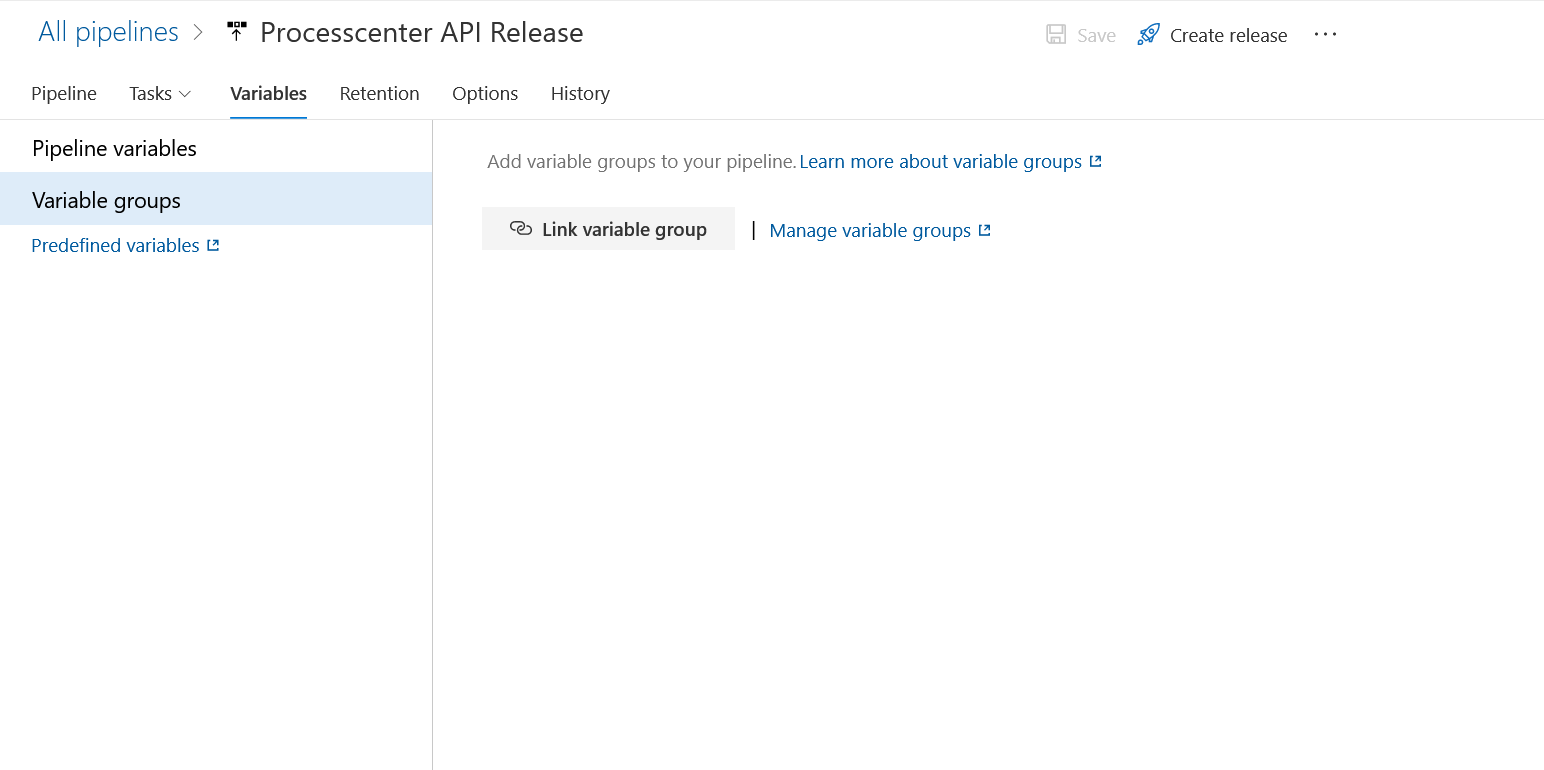Select the Variables tab
Screen dimensions: 1544x770
(268, 93)
